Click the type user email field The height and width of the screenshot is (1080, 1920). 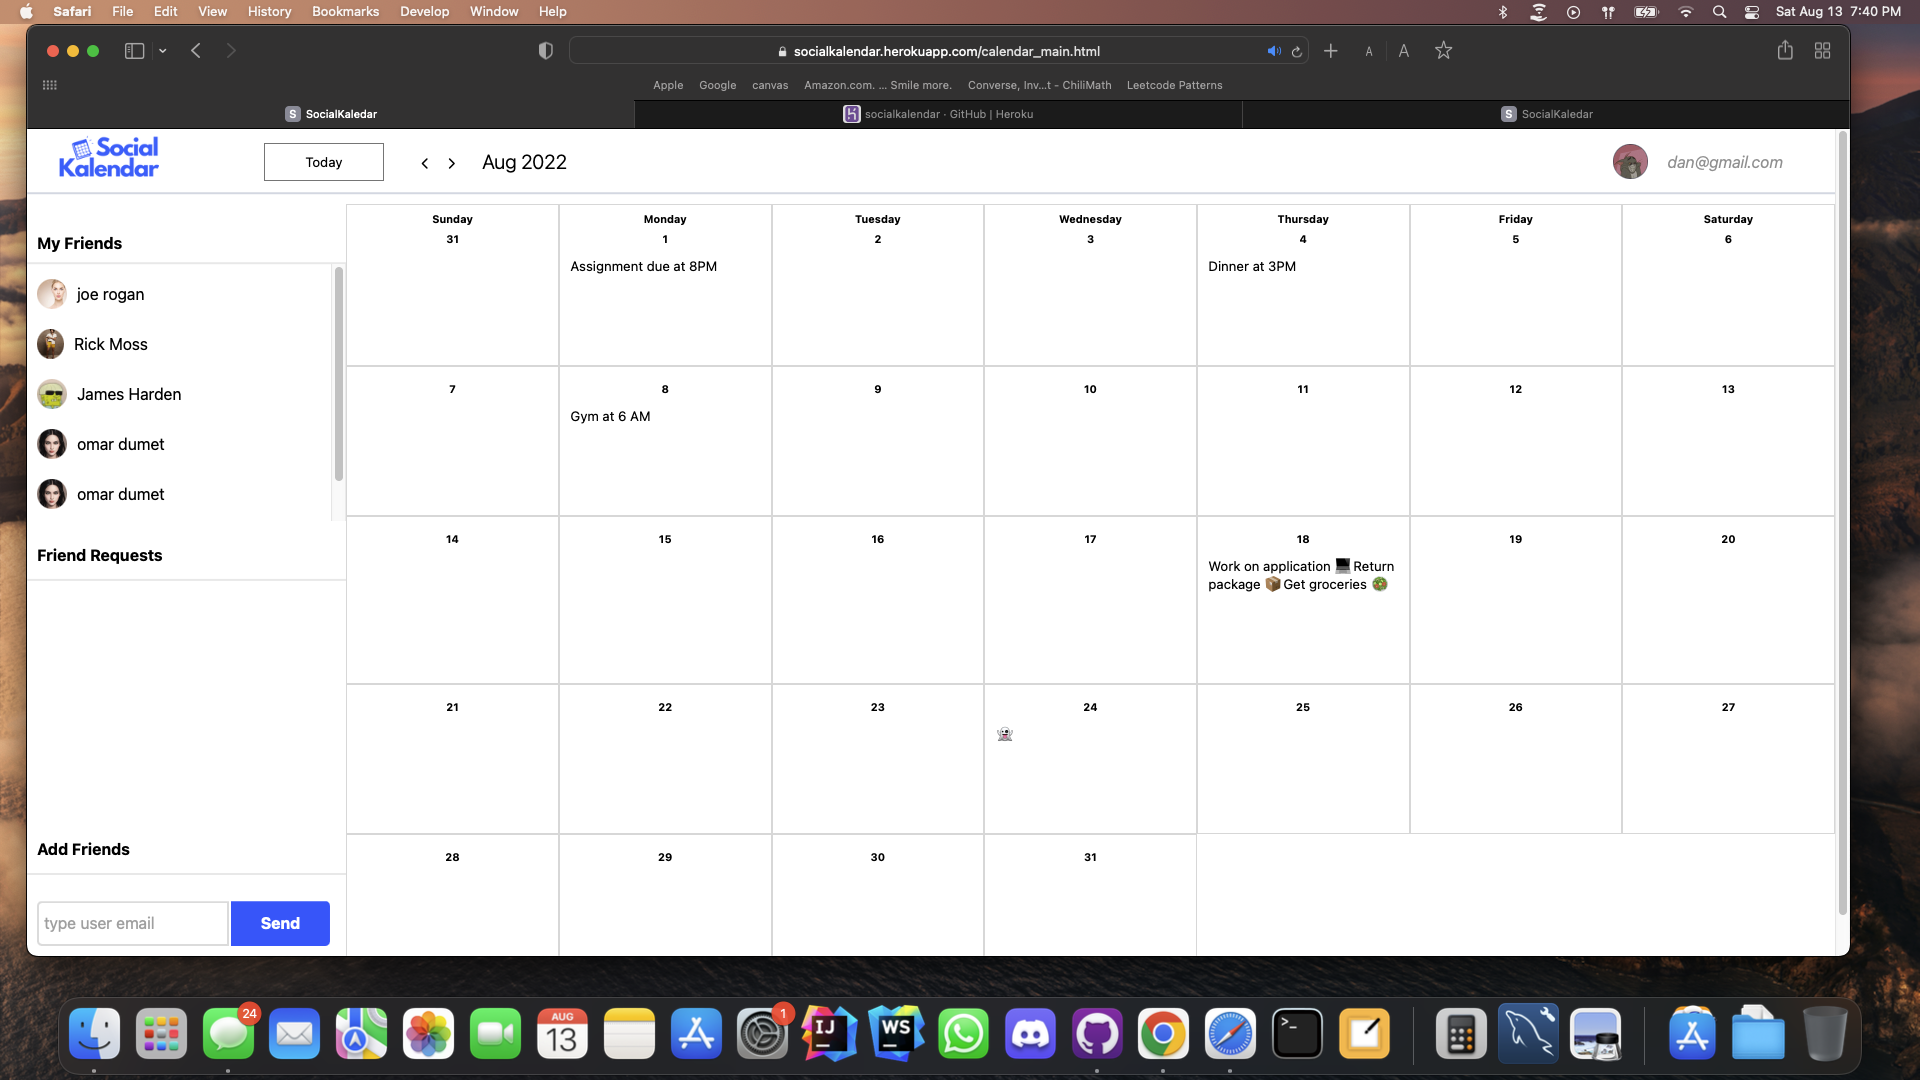(x=131, y=923)
